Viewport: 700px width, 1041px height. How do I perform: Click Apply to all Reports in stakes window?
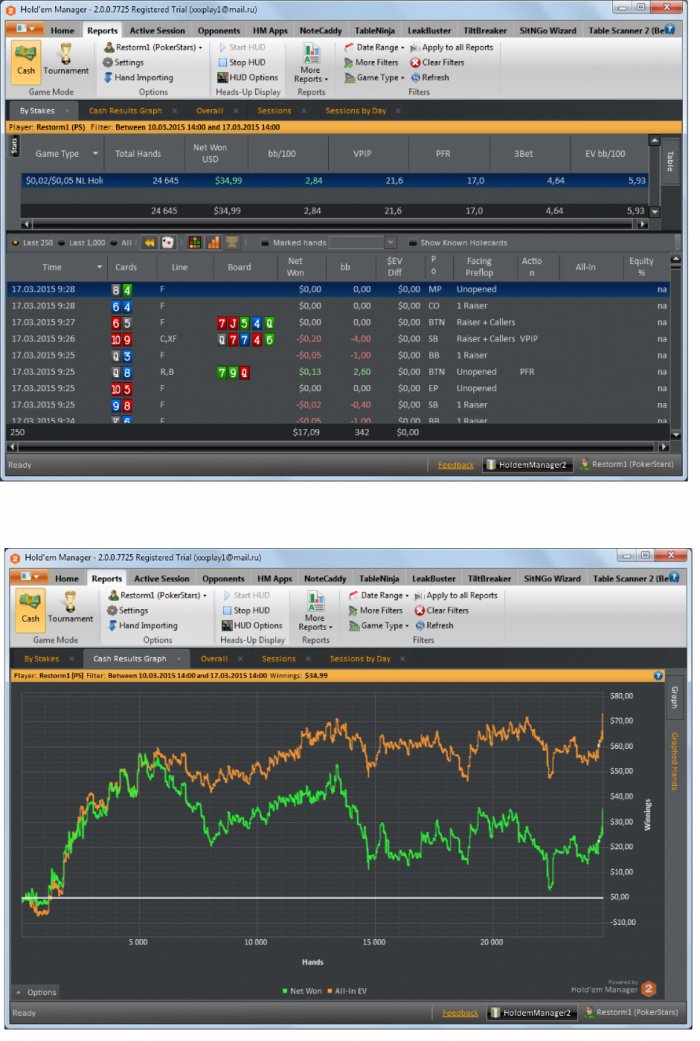[452, 47]
